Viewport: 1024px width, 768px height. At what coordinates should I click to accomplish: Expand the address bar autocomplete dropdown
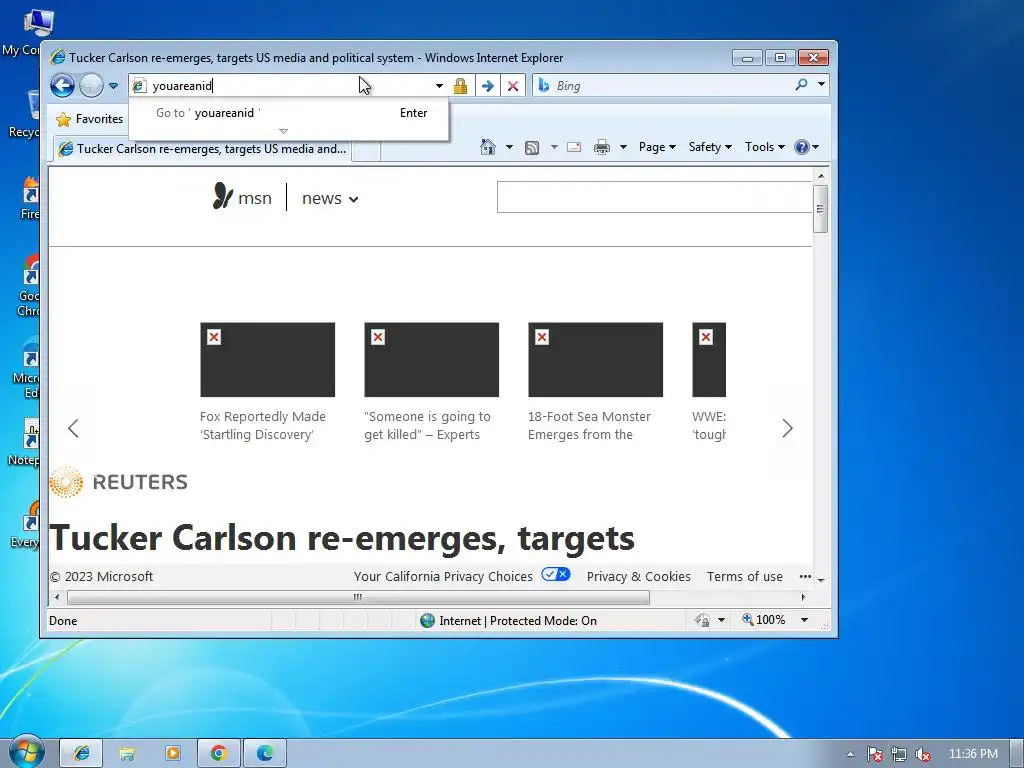[440, 86]
